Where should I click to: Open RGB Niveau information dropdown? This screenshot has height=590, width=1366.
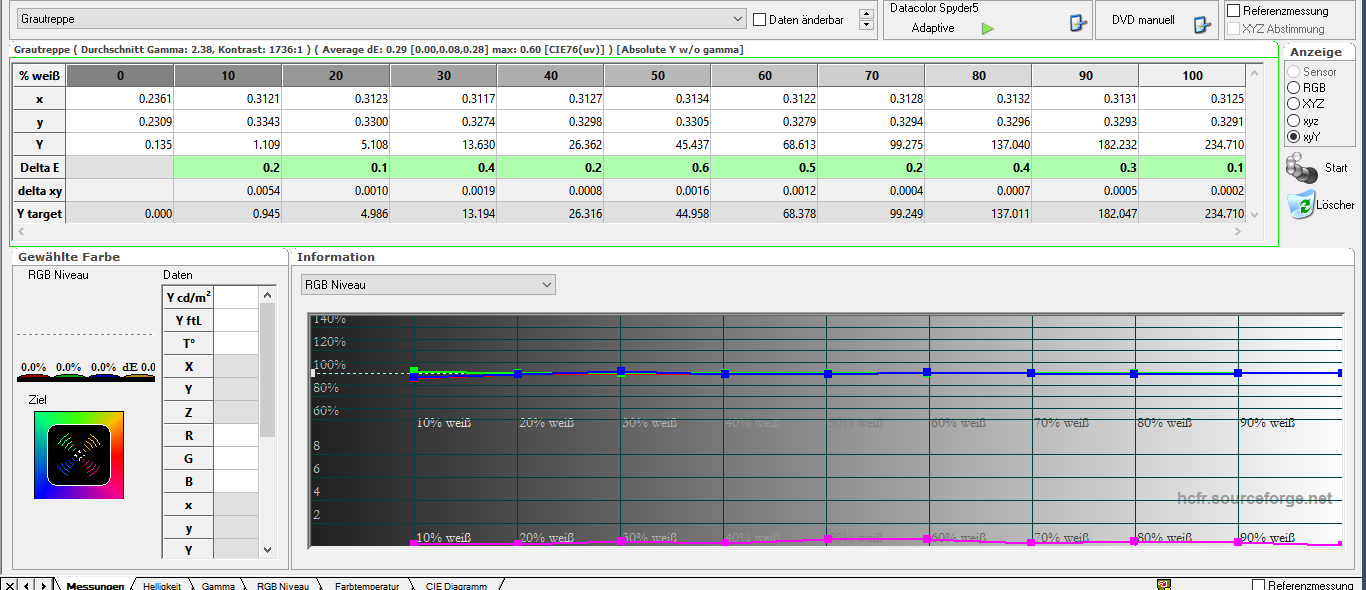click(428, 285)
